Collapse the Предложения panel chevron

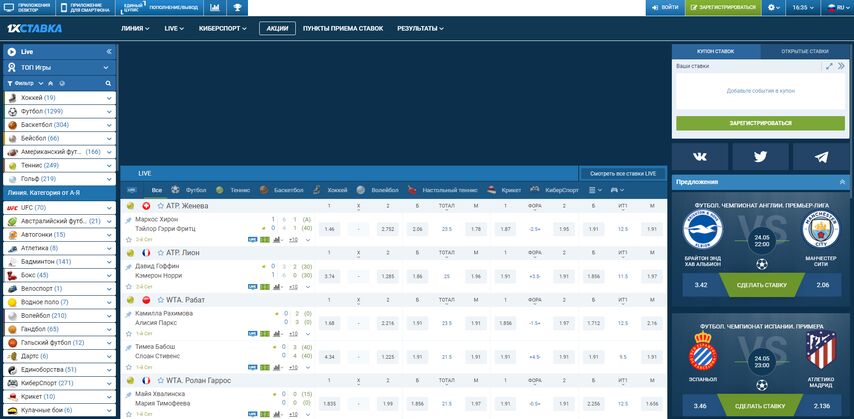(843, 182)
